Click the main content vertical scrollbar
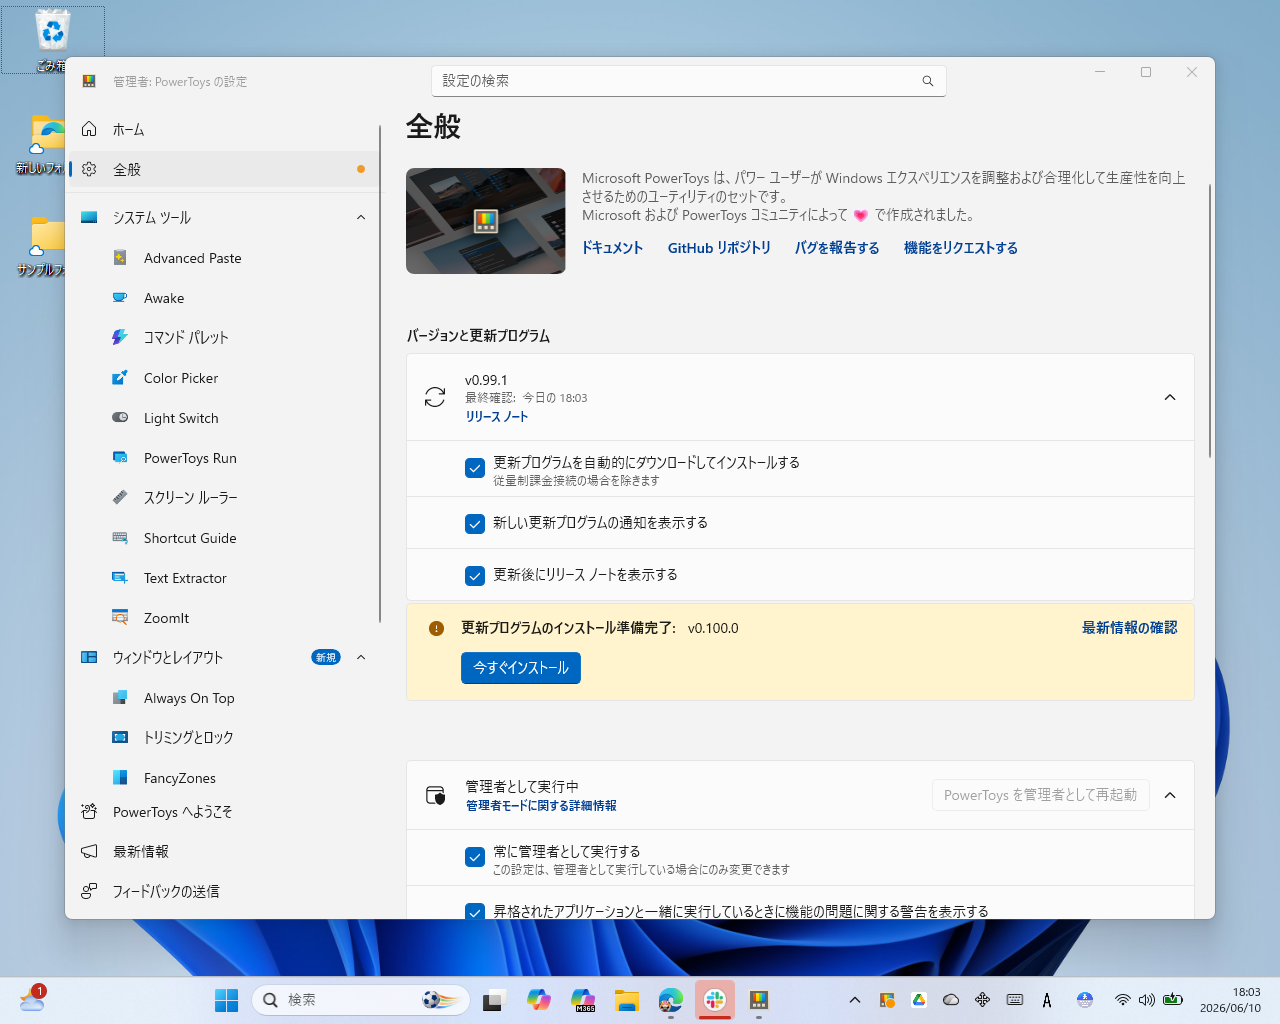The width and height of the screenshot is (1280, 1024). pyautogui.click(x=1210, y=320)
